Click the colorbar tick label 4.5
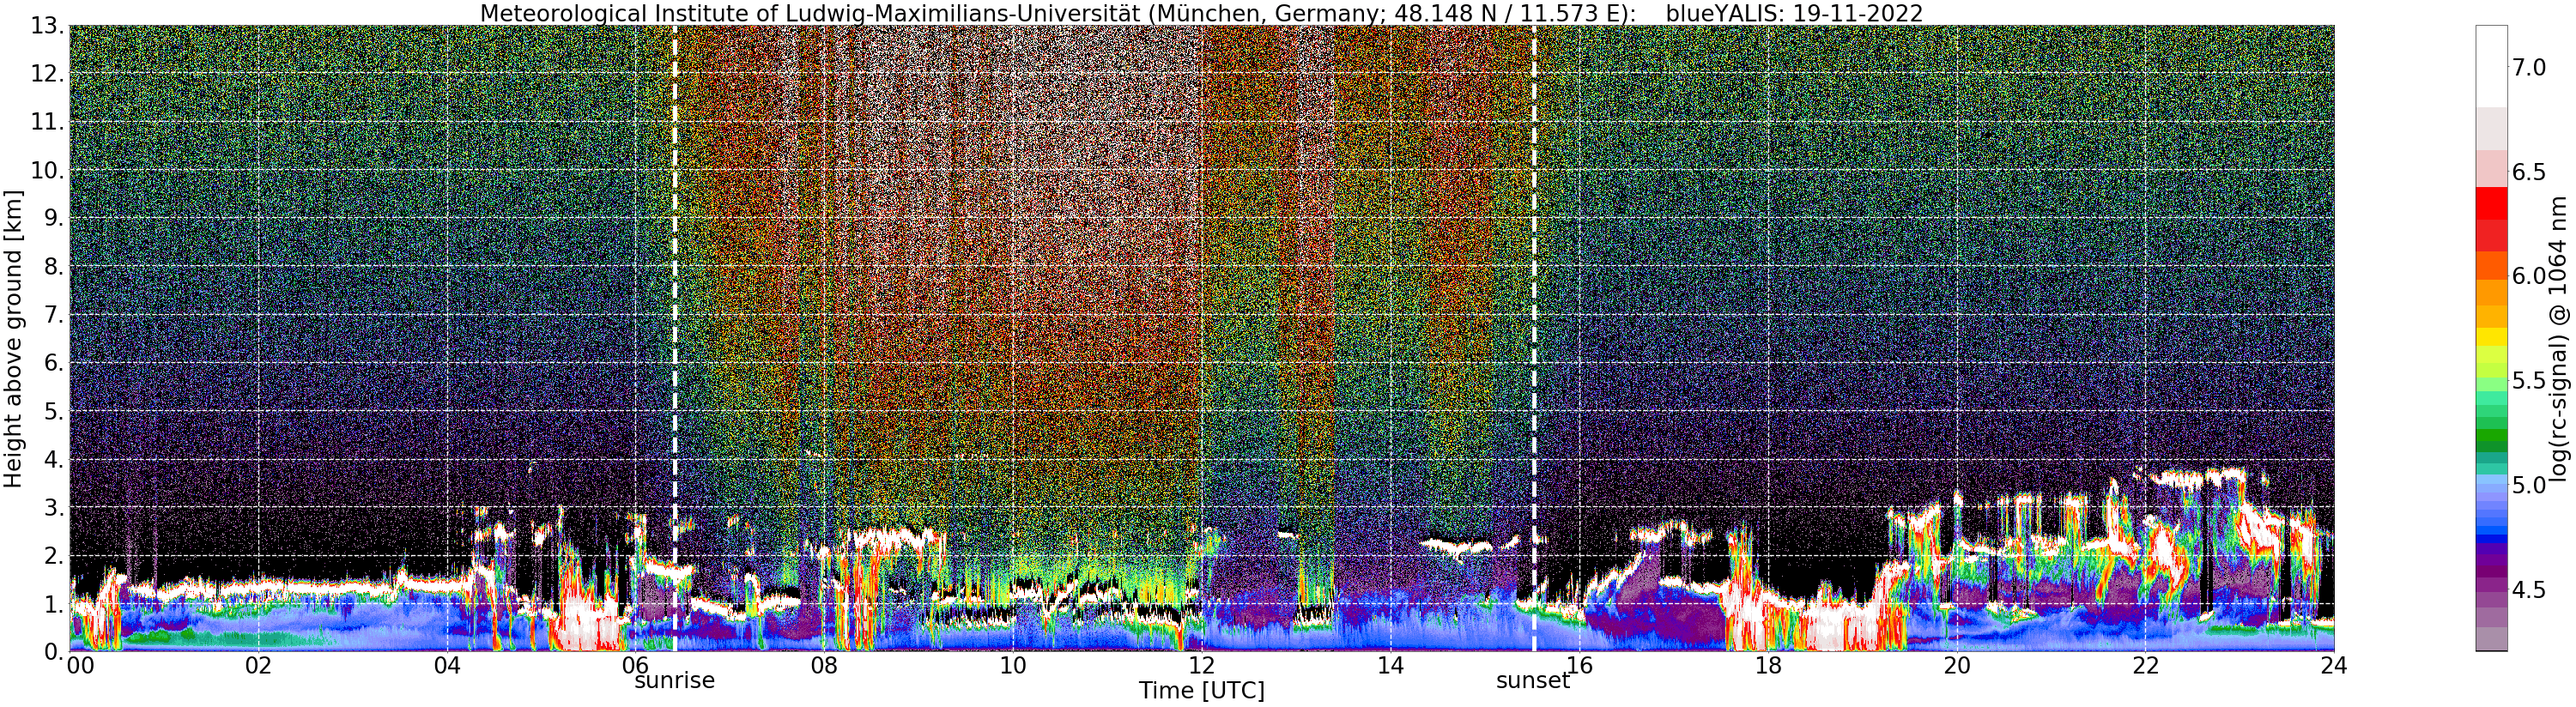The height and width of the screenshot is (707, 2576). point(2529,590)
